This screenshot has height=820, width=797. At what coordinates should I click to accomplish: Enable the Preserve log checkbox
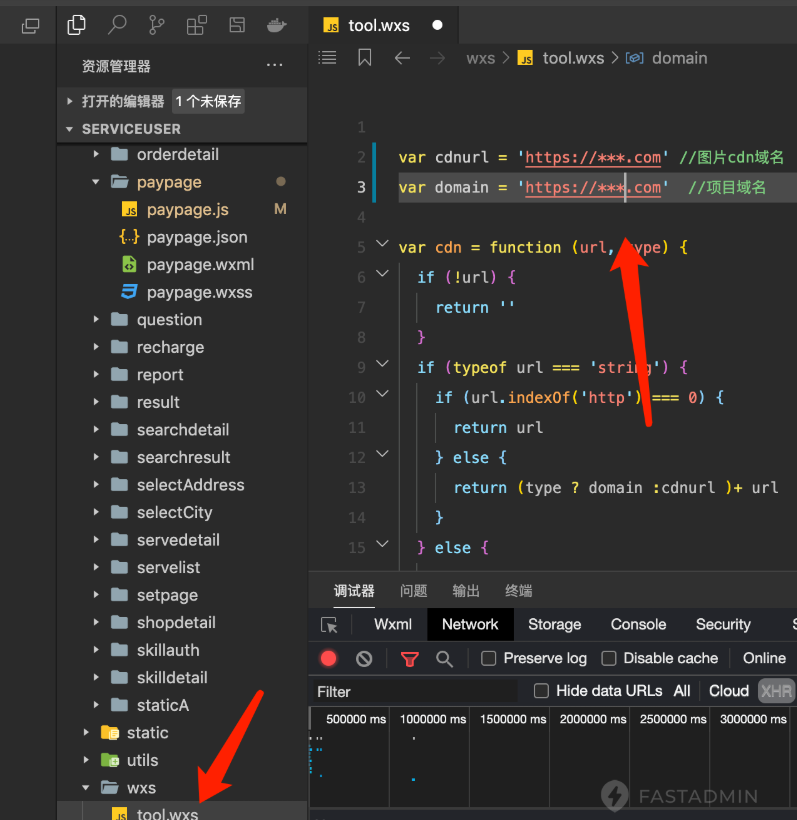489,658
